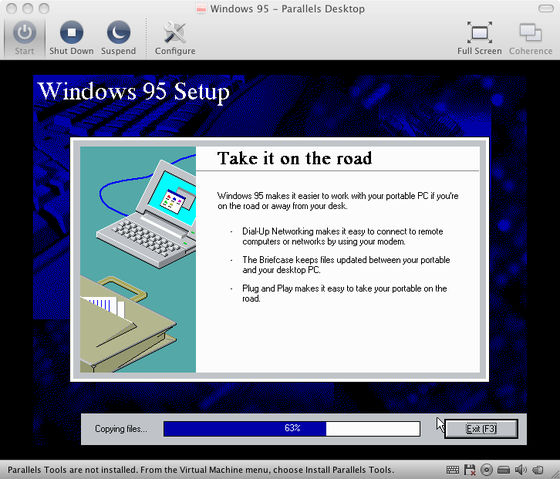Screen dimensions: 560x479
Task: Open the CD/DVD drive status icon
Action: [x=486, y=470]
